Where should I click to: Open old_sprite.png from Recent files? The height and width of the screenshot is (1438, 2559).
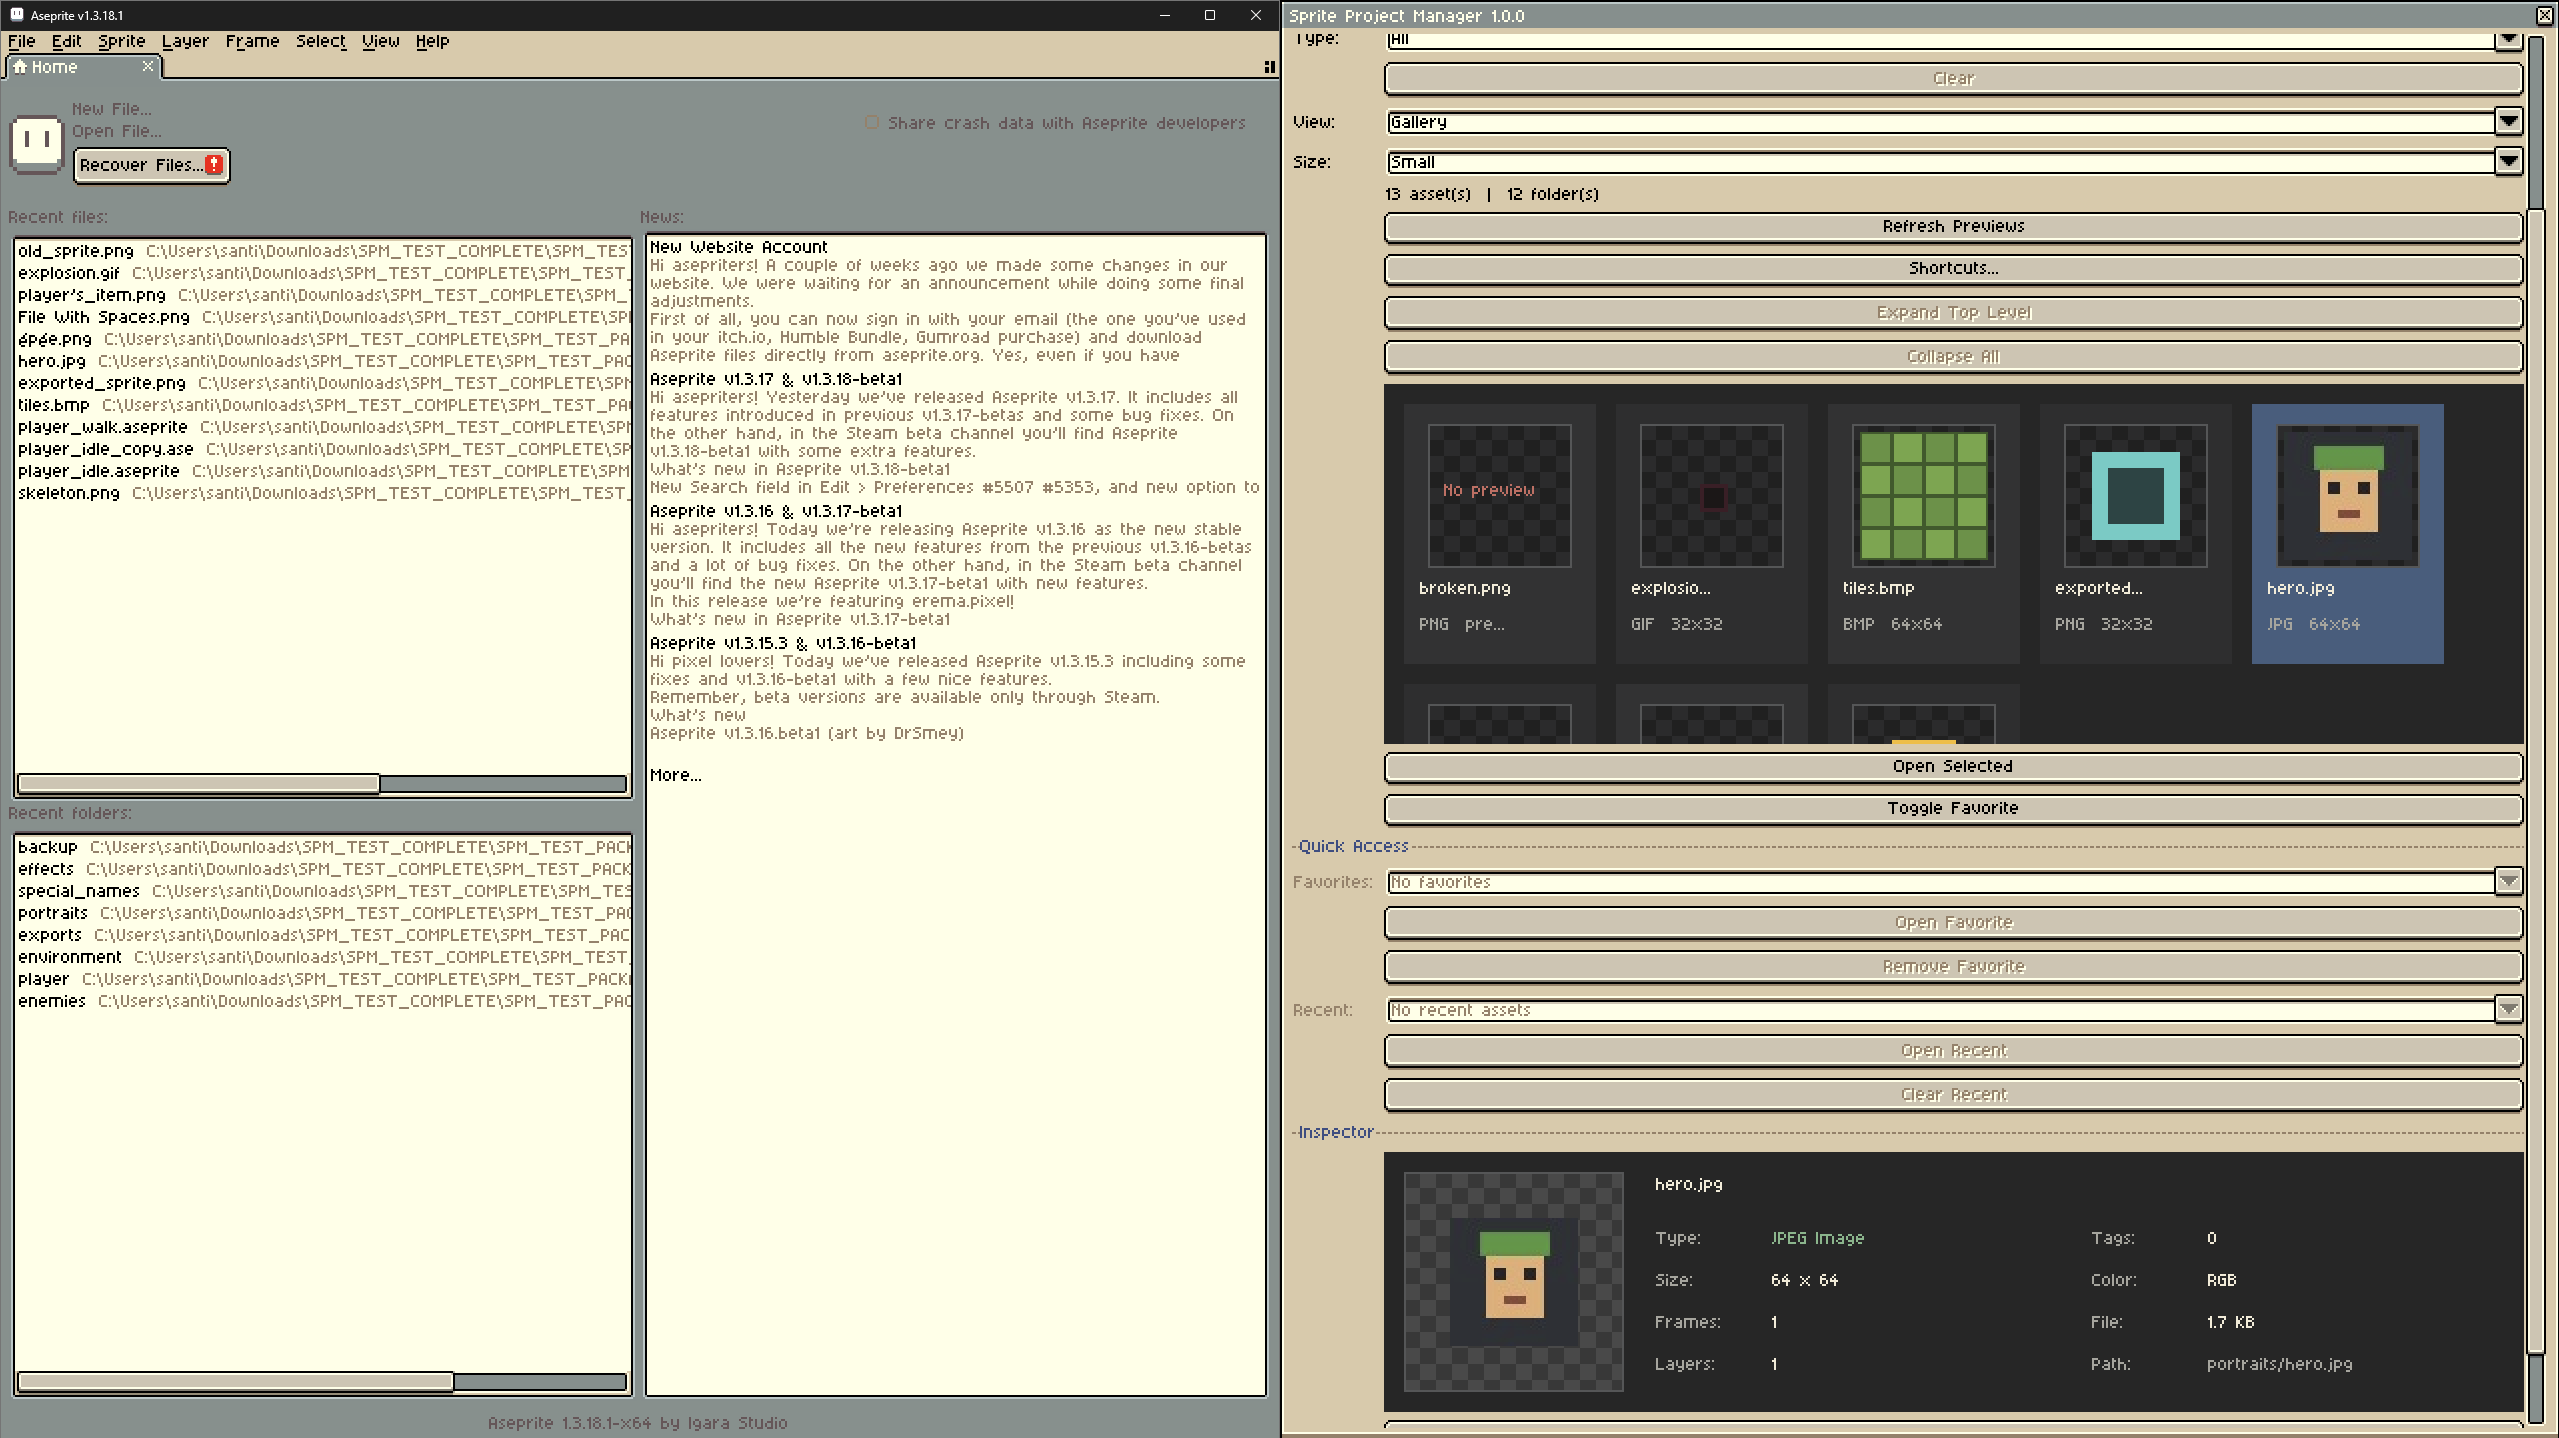(322, 251)
